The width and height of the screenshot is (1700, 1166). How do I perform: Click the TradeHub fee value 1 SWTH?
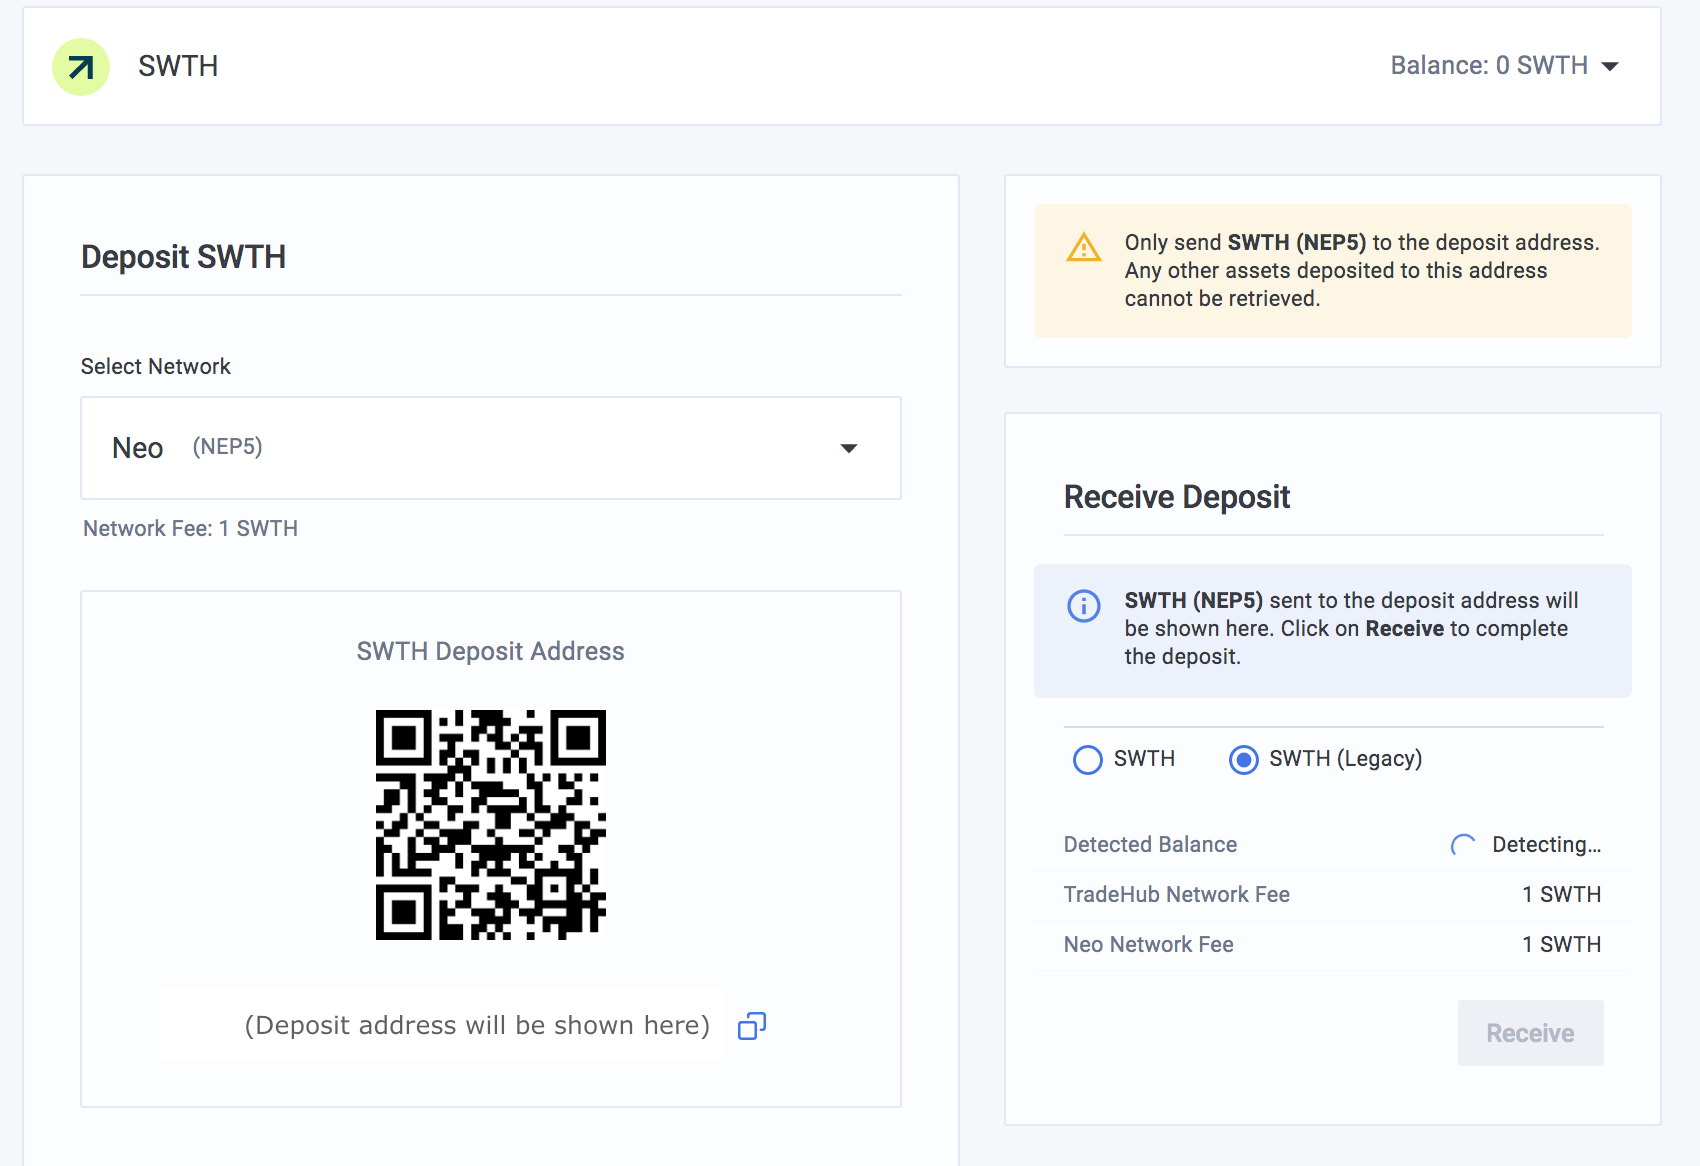(1561, 894)
